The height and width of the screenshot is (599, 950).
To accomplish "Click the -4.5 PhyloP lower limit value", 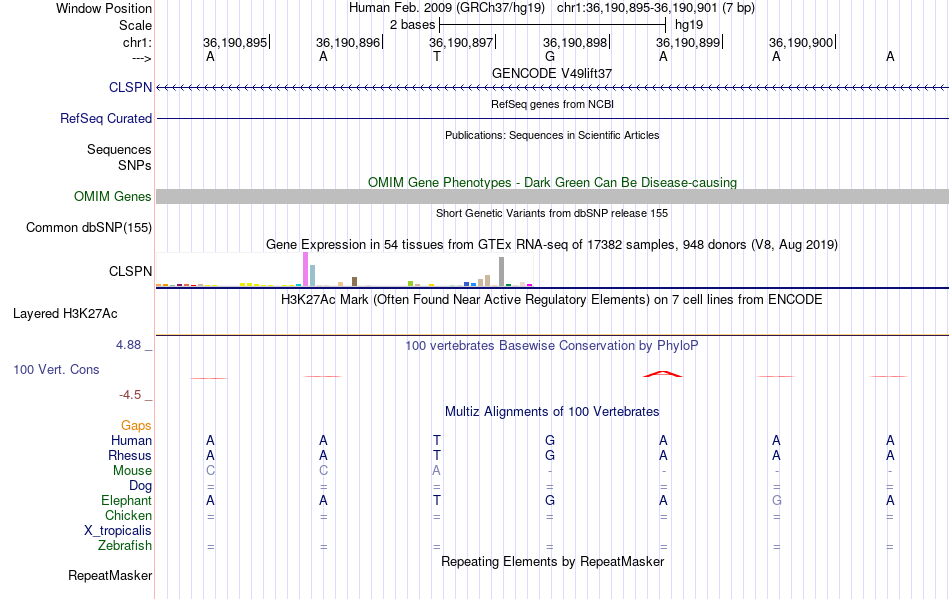I will point(130,395).
